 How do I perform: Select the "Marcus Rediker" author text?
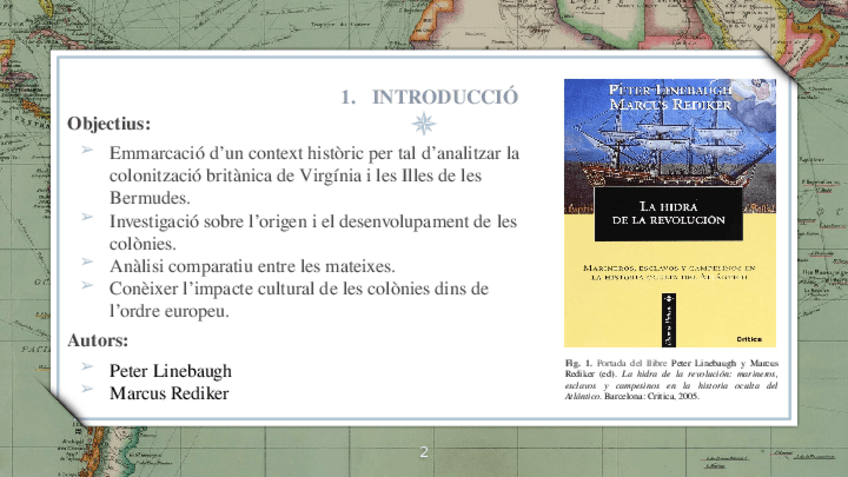coord(169,393)
